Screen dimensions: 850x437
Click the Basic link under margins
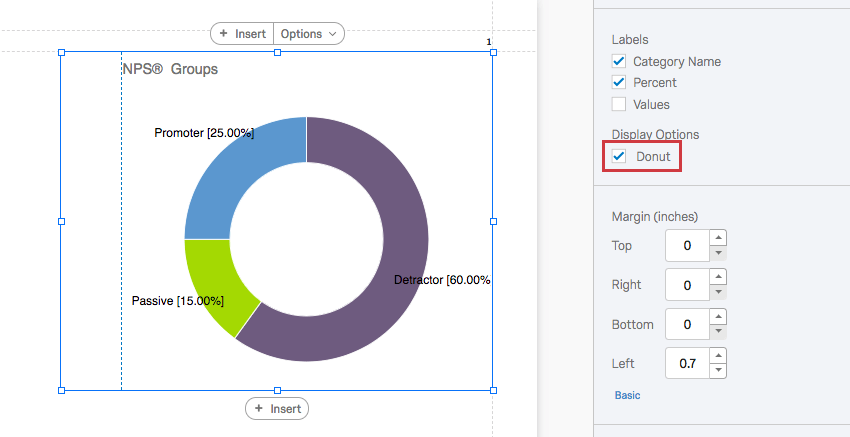[627, 395]
